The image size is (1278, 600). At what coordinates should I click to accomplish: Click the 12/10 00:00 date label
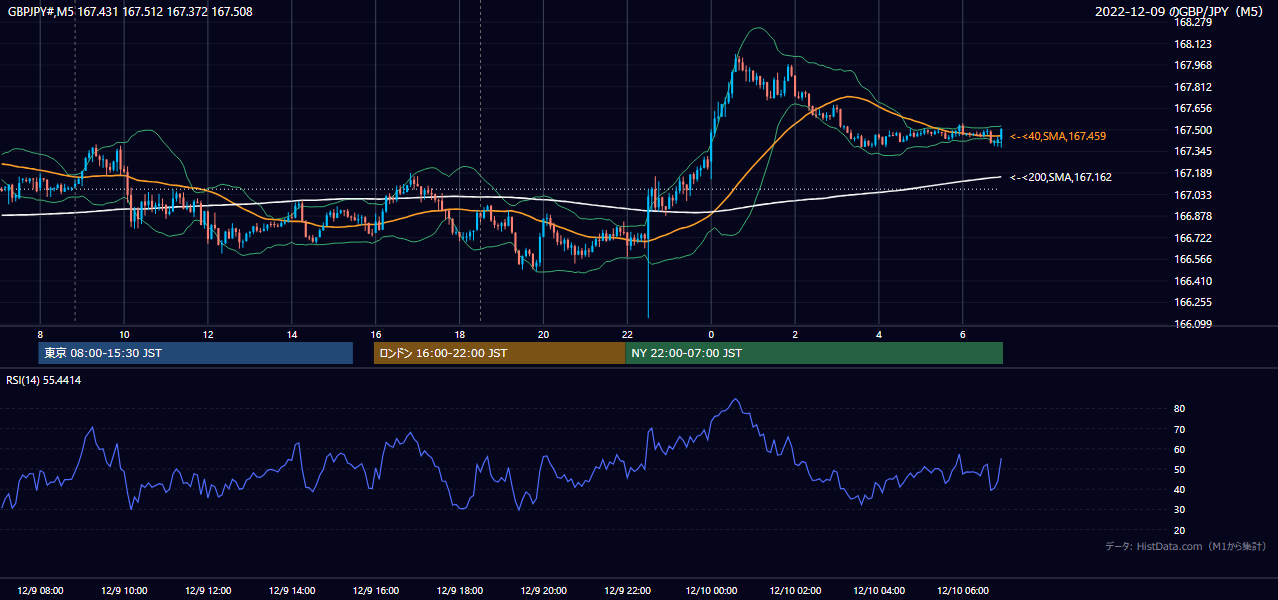tap(711, 591)
